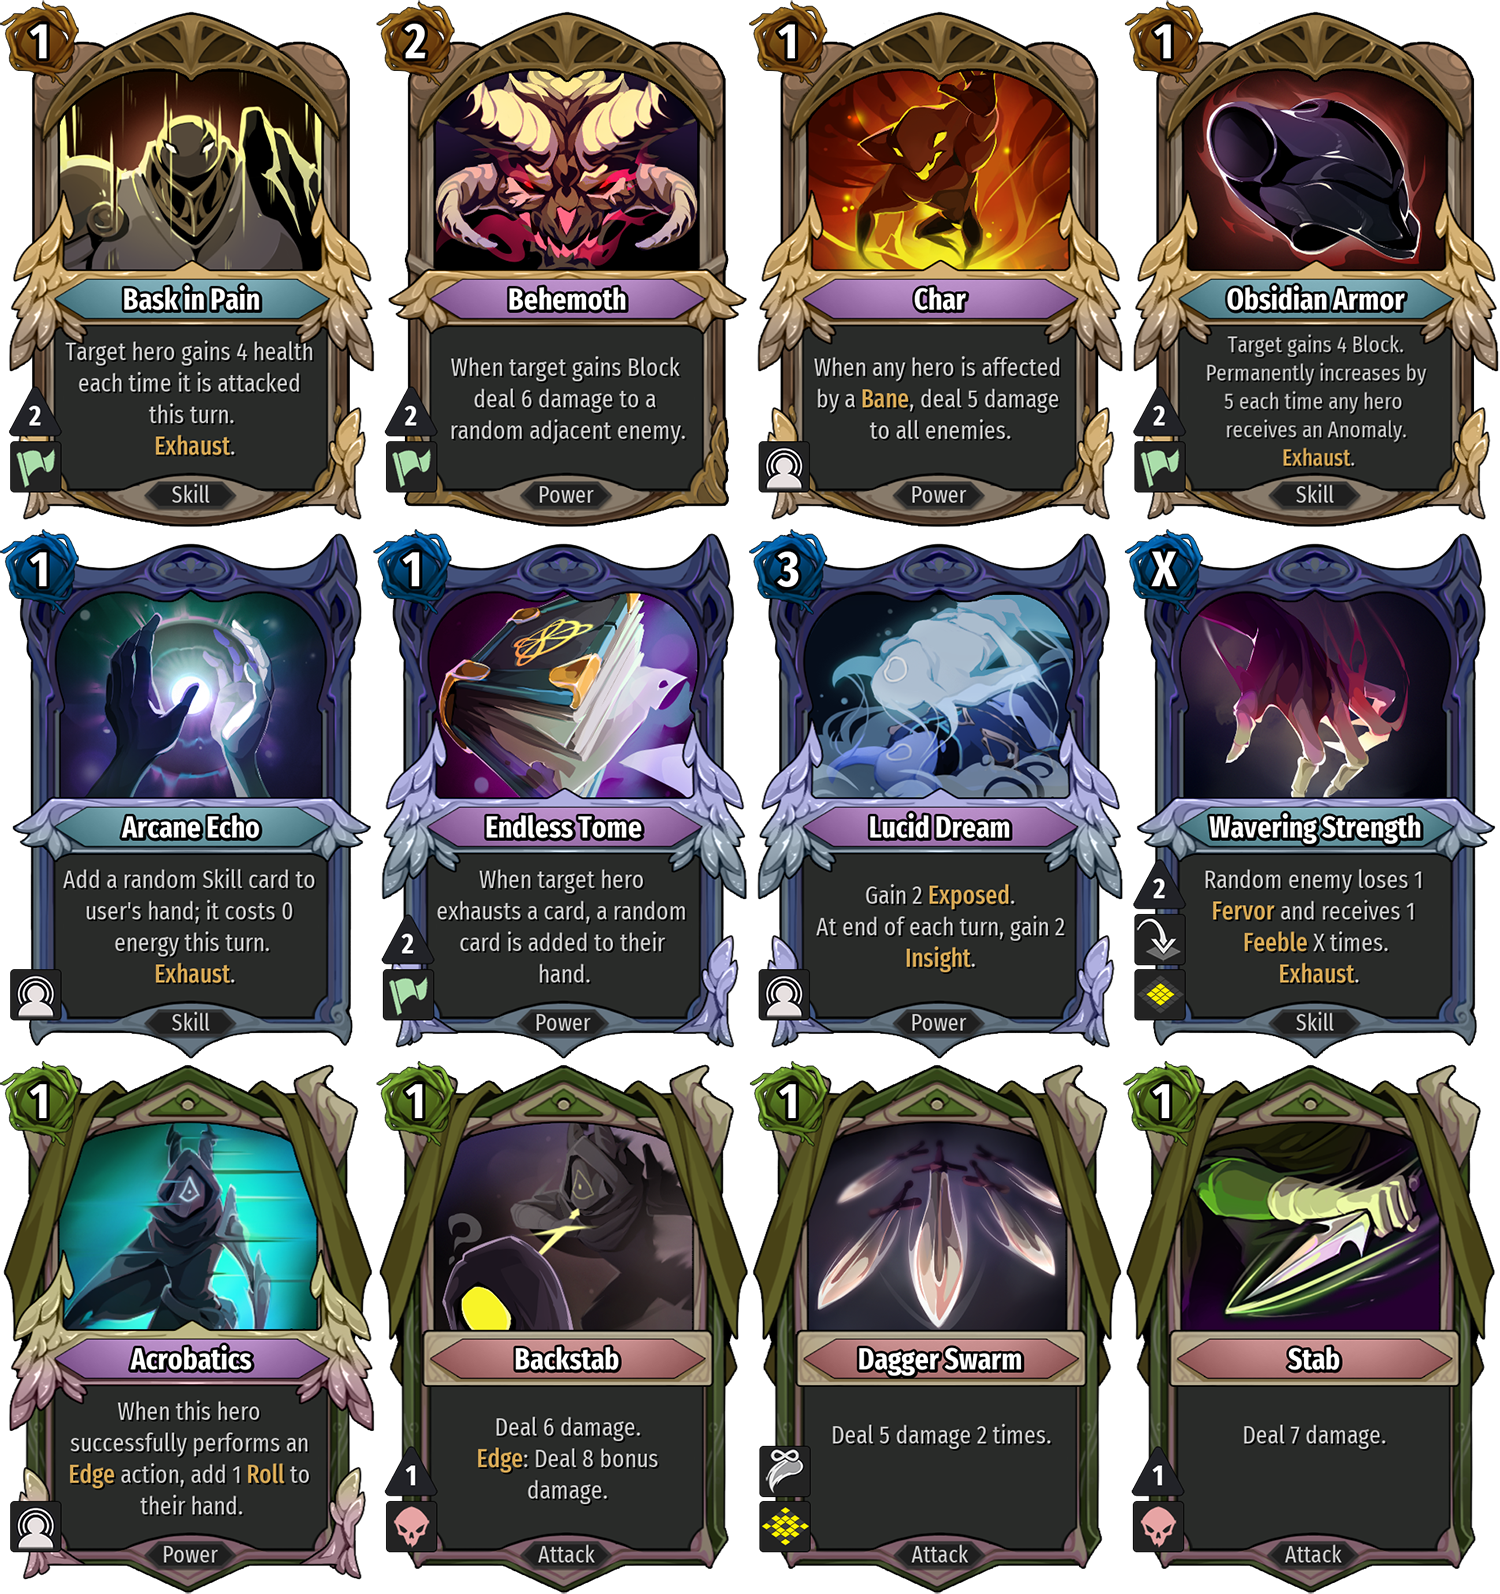
Task: Click the yellow dotted grid icon on Dagger Swarm
Action: 784,1526
